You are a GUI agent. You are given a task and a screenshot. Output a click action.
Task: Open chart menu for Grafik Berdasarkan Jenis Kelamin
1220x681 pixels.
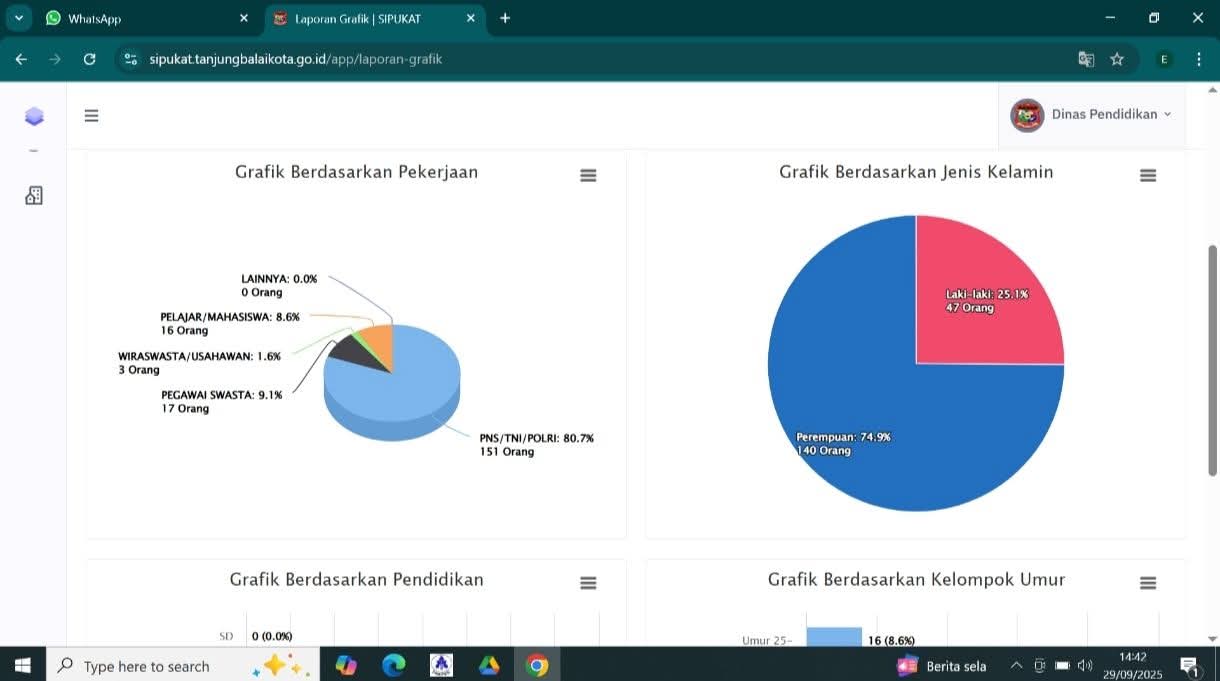coord(1148,176)
